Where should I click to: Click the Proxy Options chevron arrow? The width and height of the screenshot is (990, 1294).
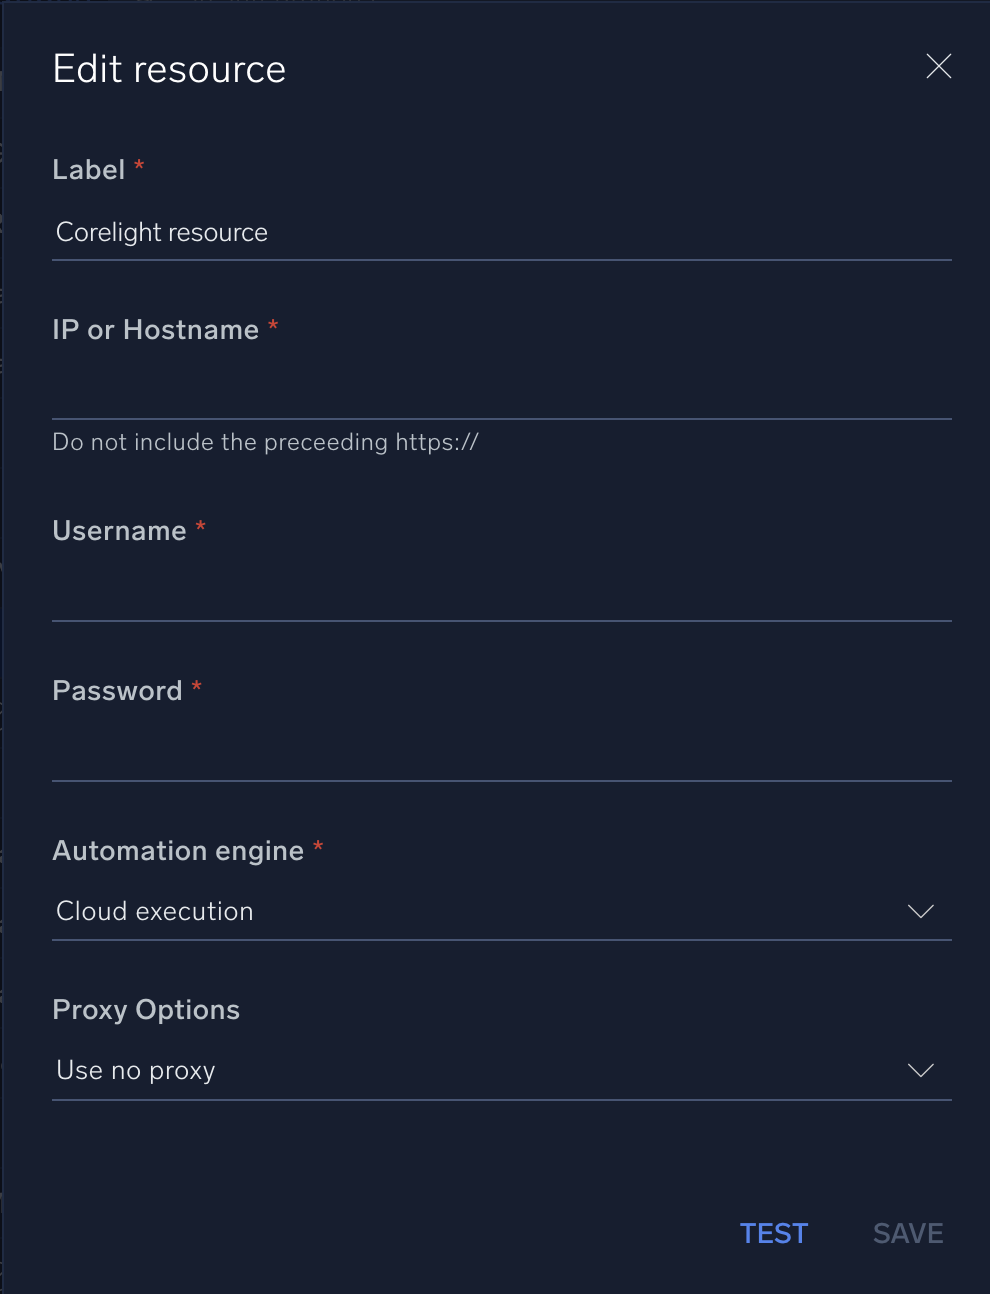[x=920, y=1071]
